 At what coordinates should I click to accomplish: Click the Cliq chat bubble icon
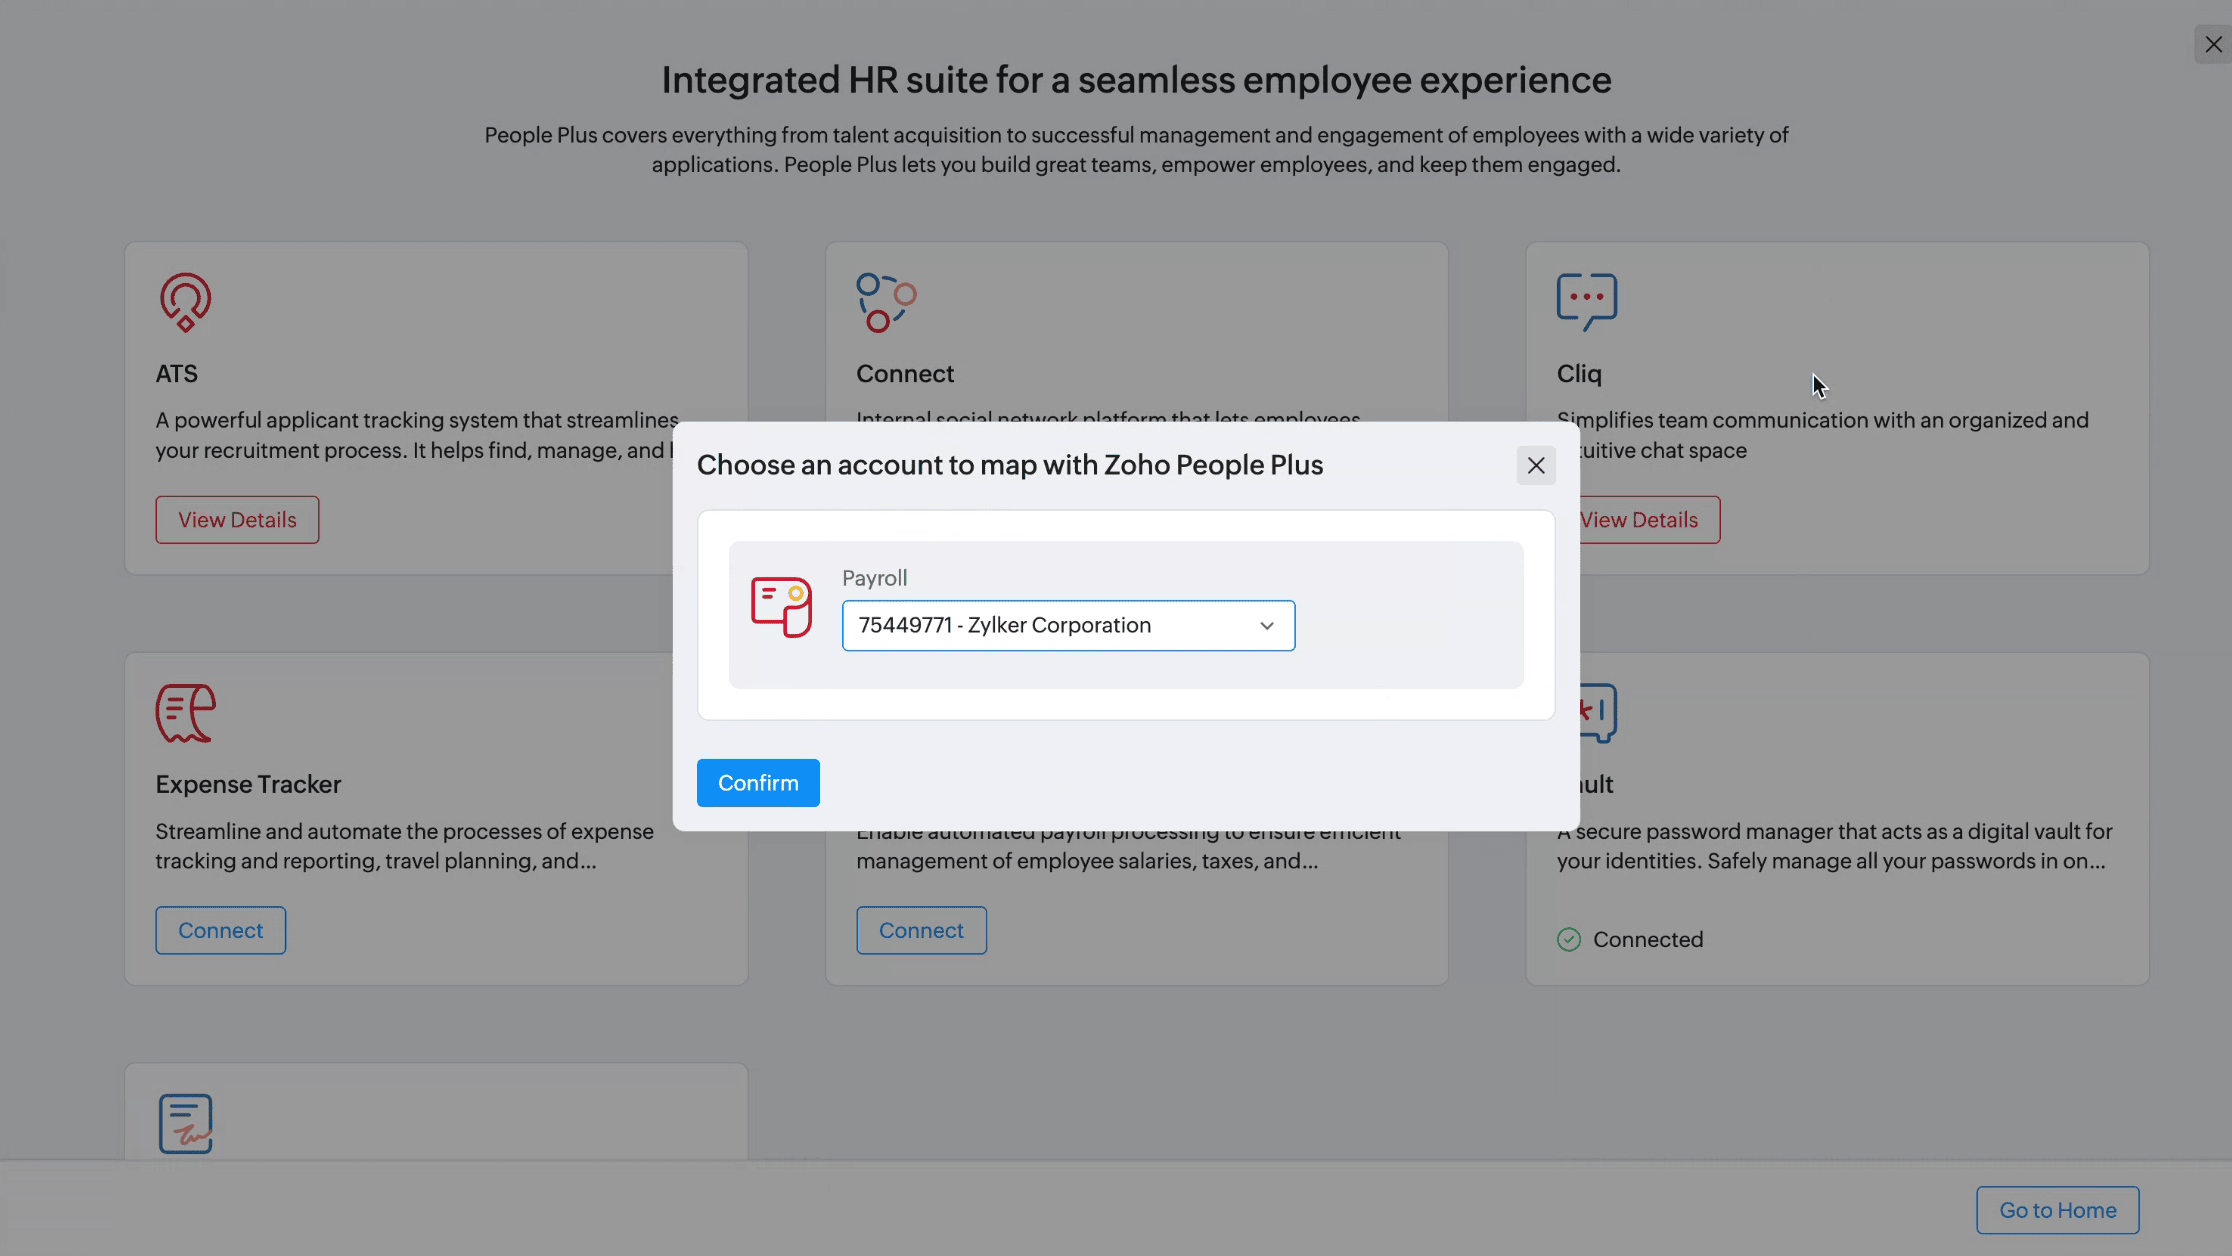[1585, 301]
